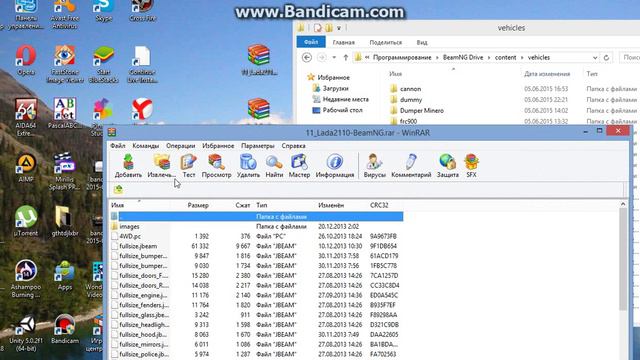
Task: Click content in the address breadcrumb
Action: coord(505,58)
